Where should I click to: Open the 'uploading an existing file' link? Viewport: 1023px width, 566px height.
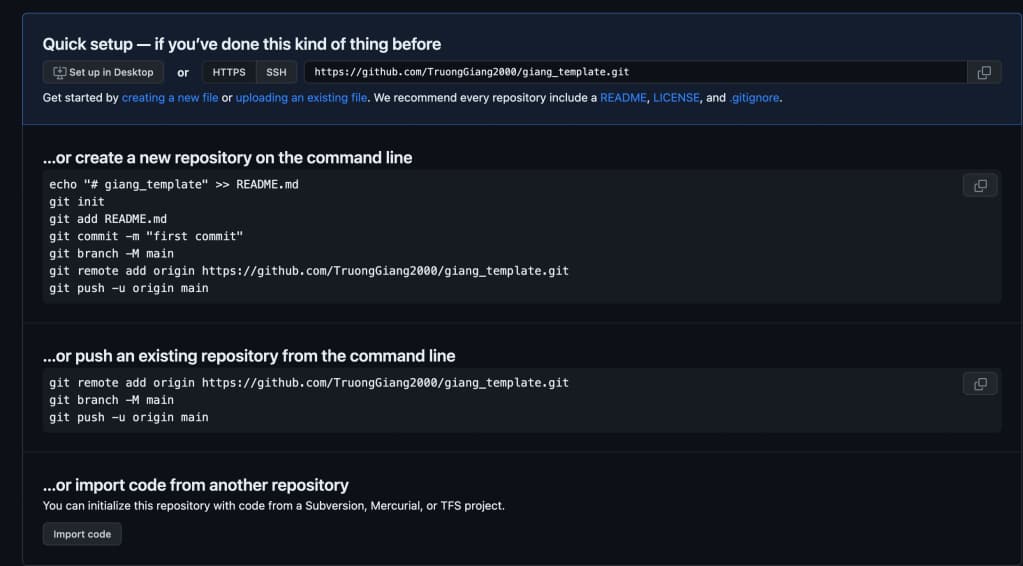click(x=301, y=98)
